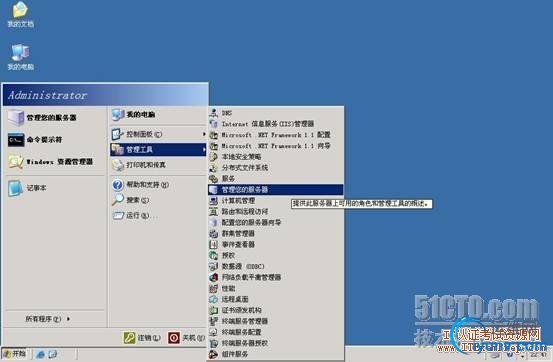The height and width of the screenshot is (362, 553).
Task: Open 事件查看器
Action: (x=276, y=244)
